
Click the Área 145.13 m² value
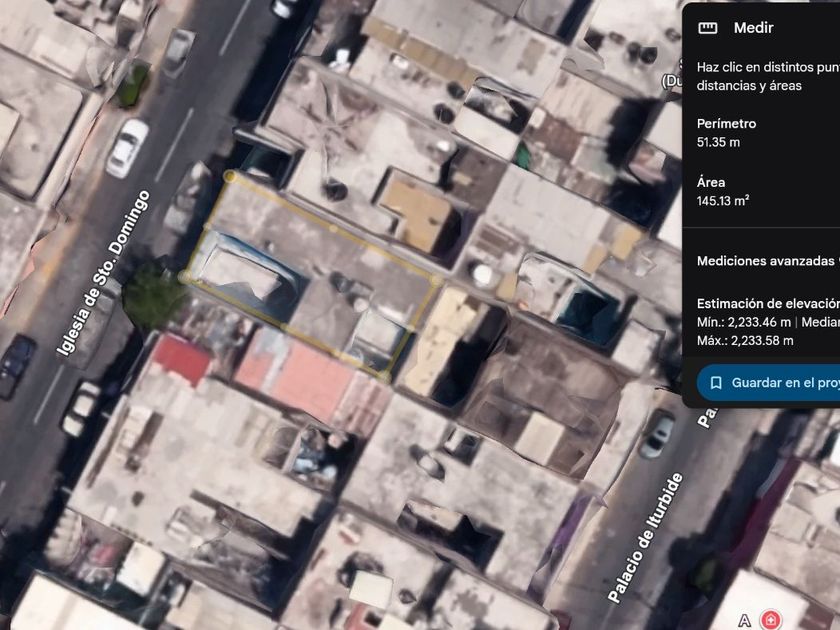(723, 201)
